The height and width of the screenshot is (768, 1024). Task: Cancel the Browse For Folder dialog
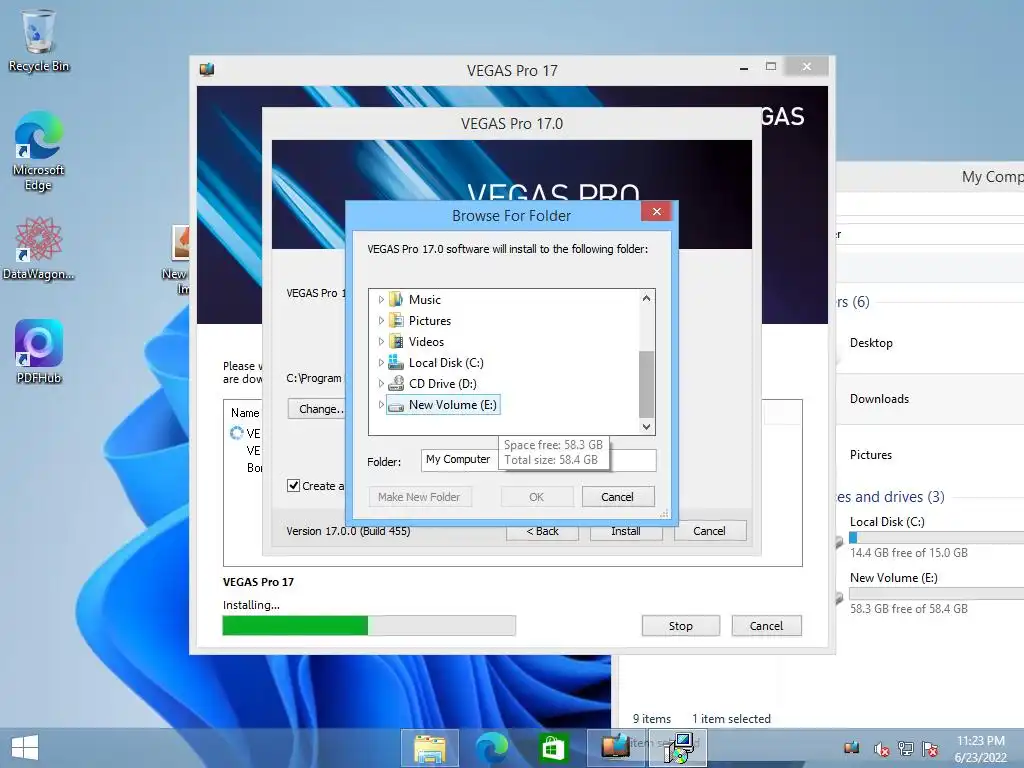[x=617, y=496]
